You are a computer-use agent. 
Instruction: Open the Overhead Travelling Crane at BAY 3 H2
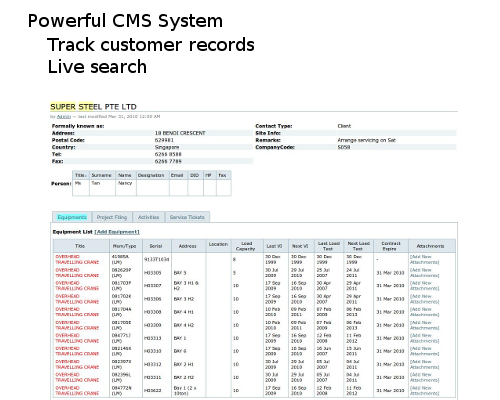tap(77, 299)
